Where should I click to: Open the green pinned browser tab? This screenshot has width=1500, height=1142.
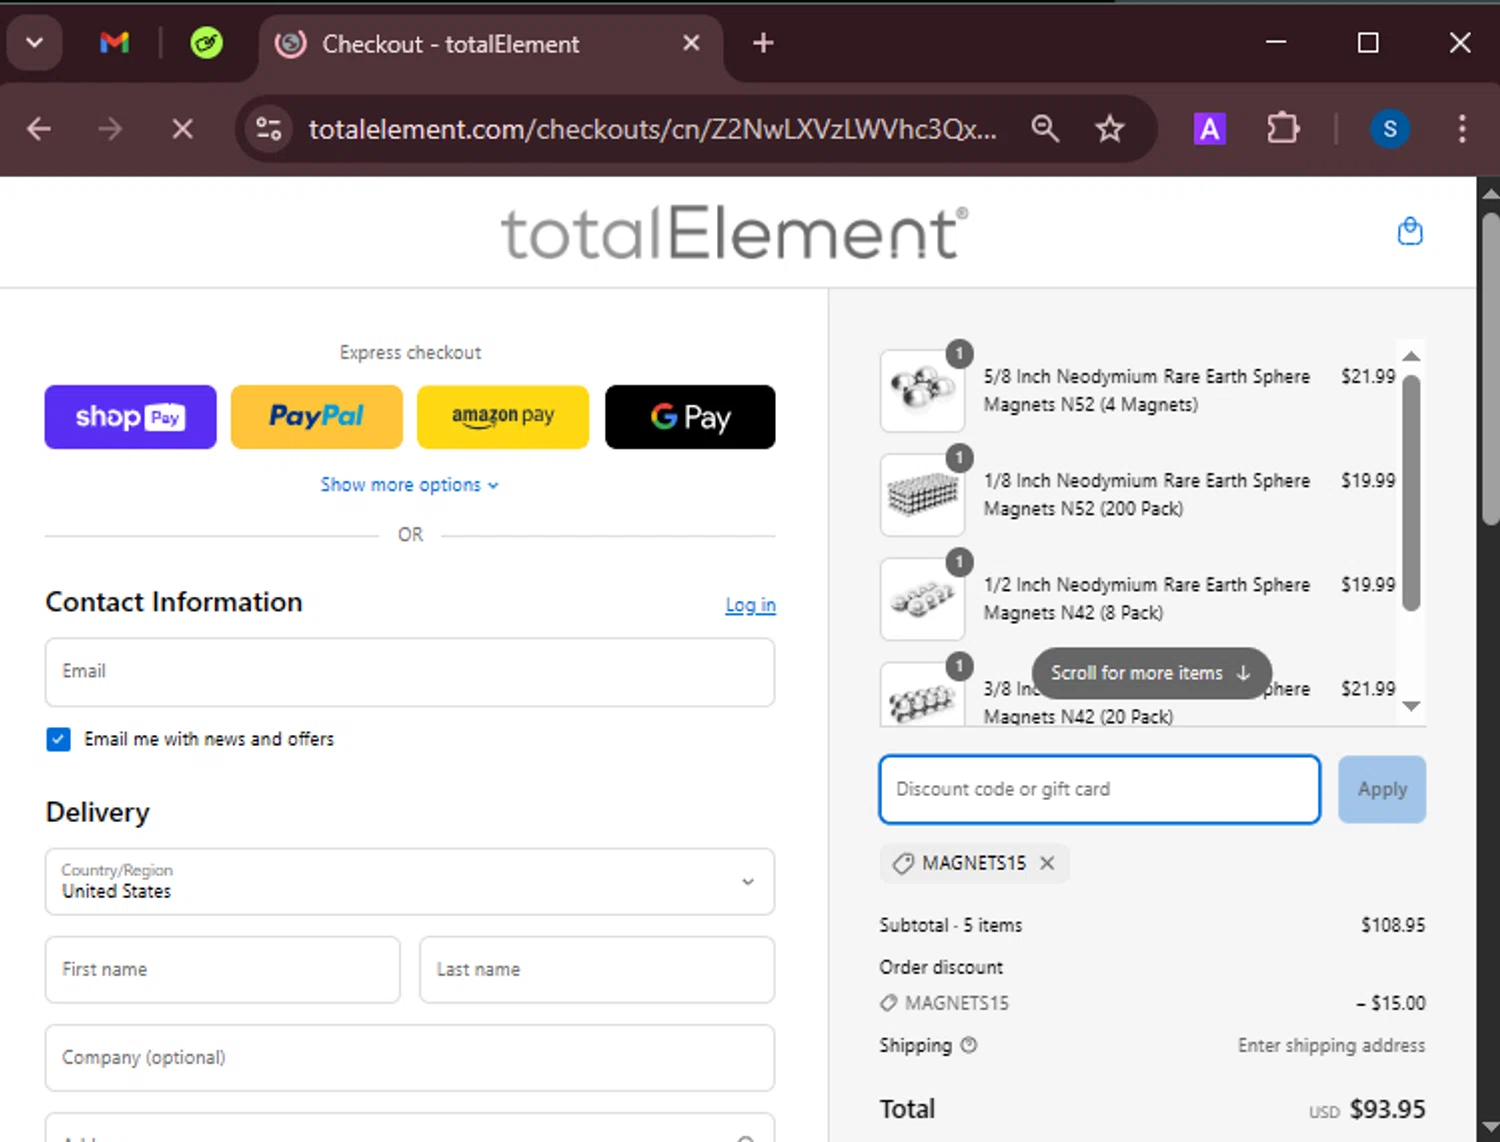coord(206,43)
